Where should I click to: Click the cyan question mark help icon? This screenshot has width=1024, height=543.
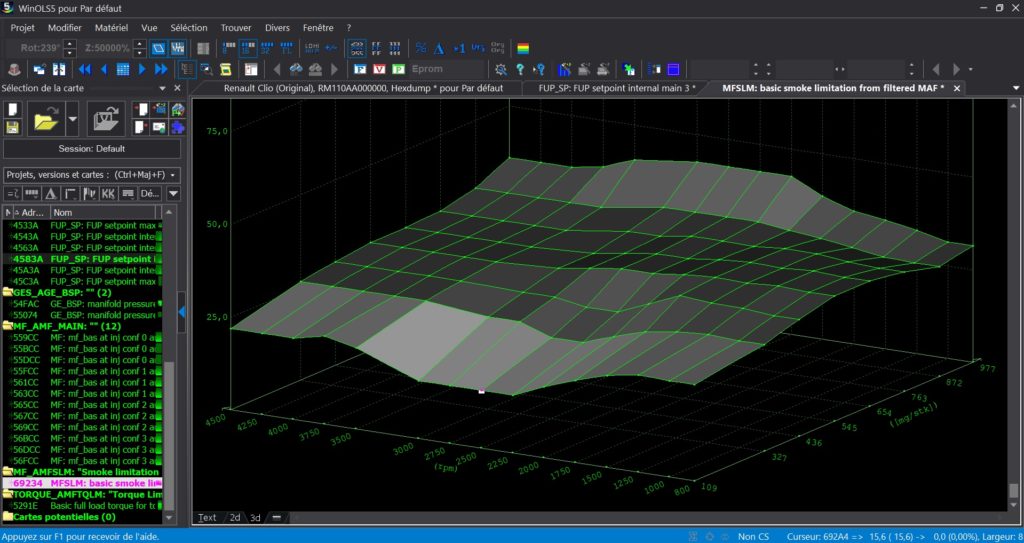(520, 69)
